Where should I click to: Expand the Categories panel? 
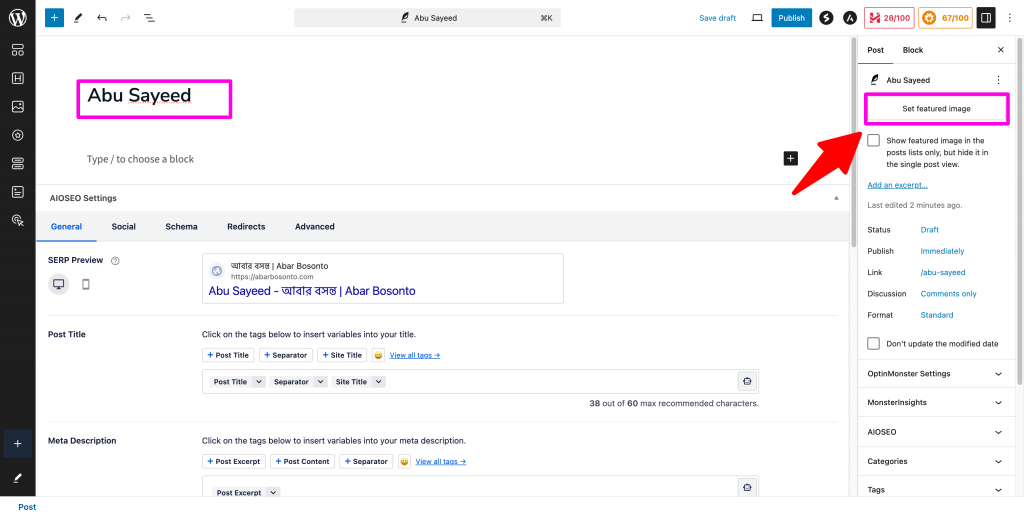pyautogui.click(x=997, y=462)
